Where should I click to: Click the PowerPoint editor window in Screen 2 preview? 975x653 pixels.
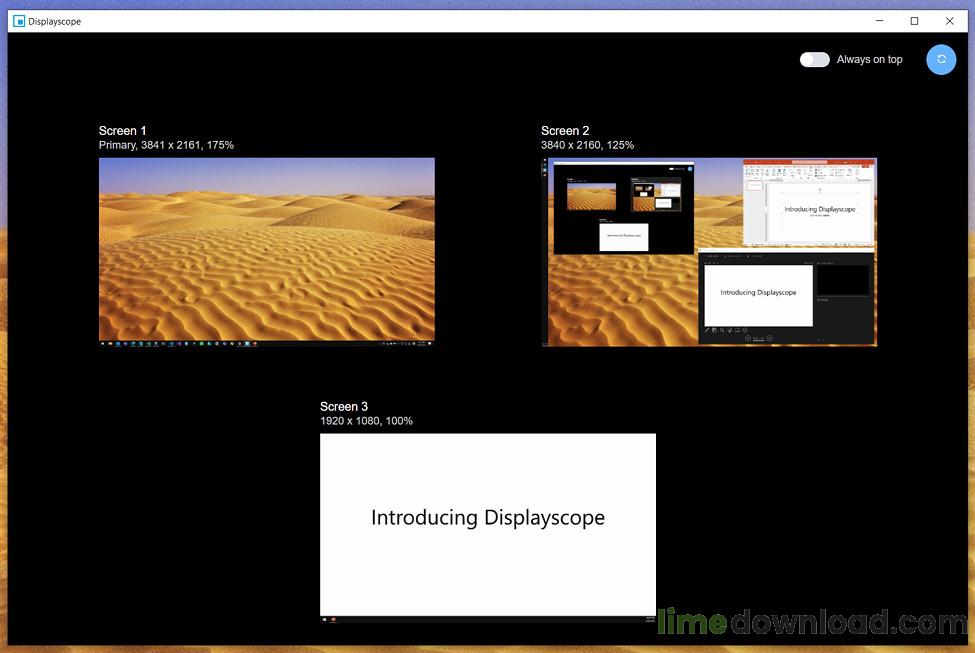coord(809,203)
